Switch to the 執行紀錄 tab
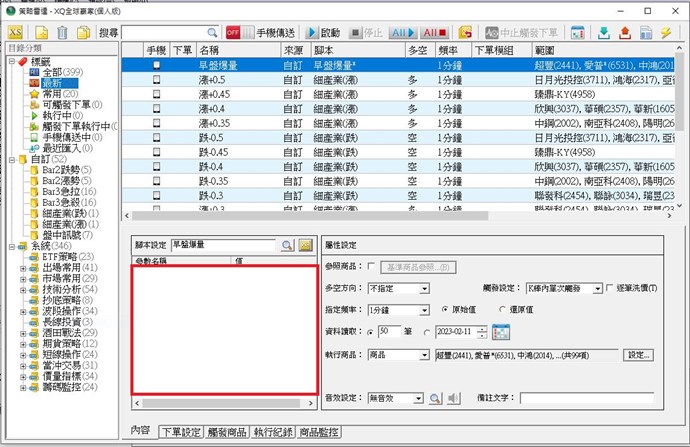Image resolution: width=690 pixels, height=447 pixels. click(x=273, y=431)
